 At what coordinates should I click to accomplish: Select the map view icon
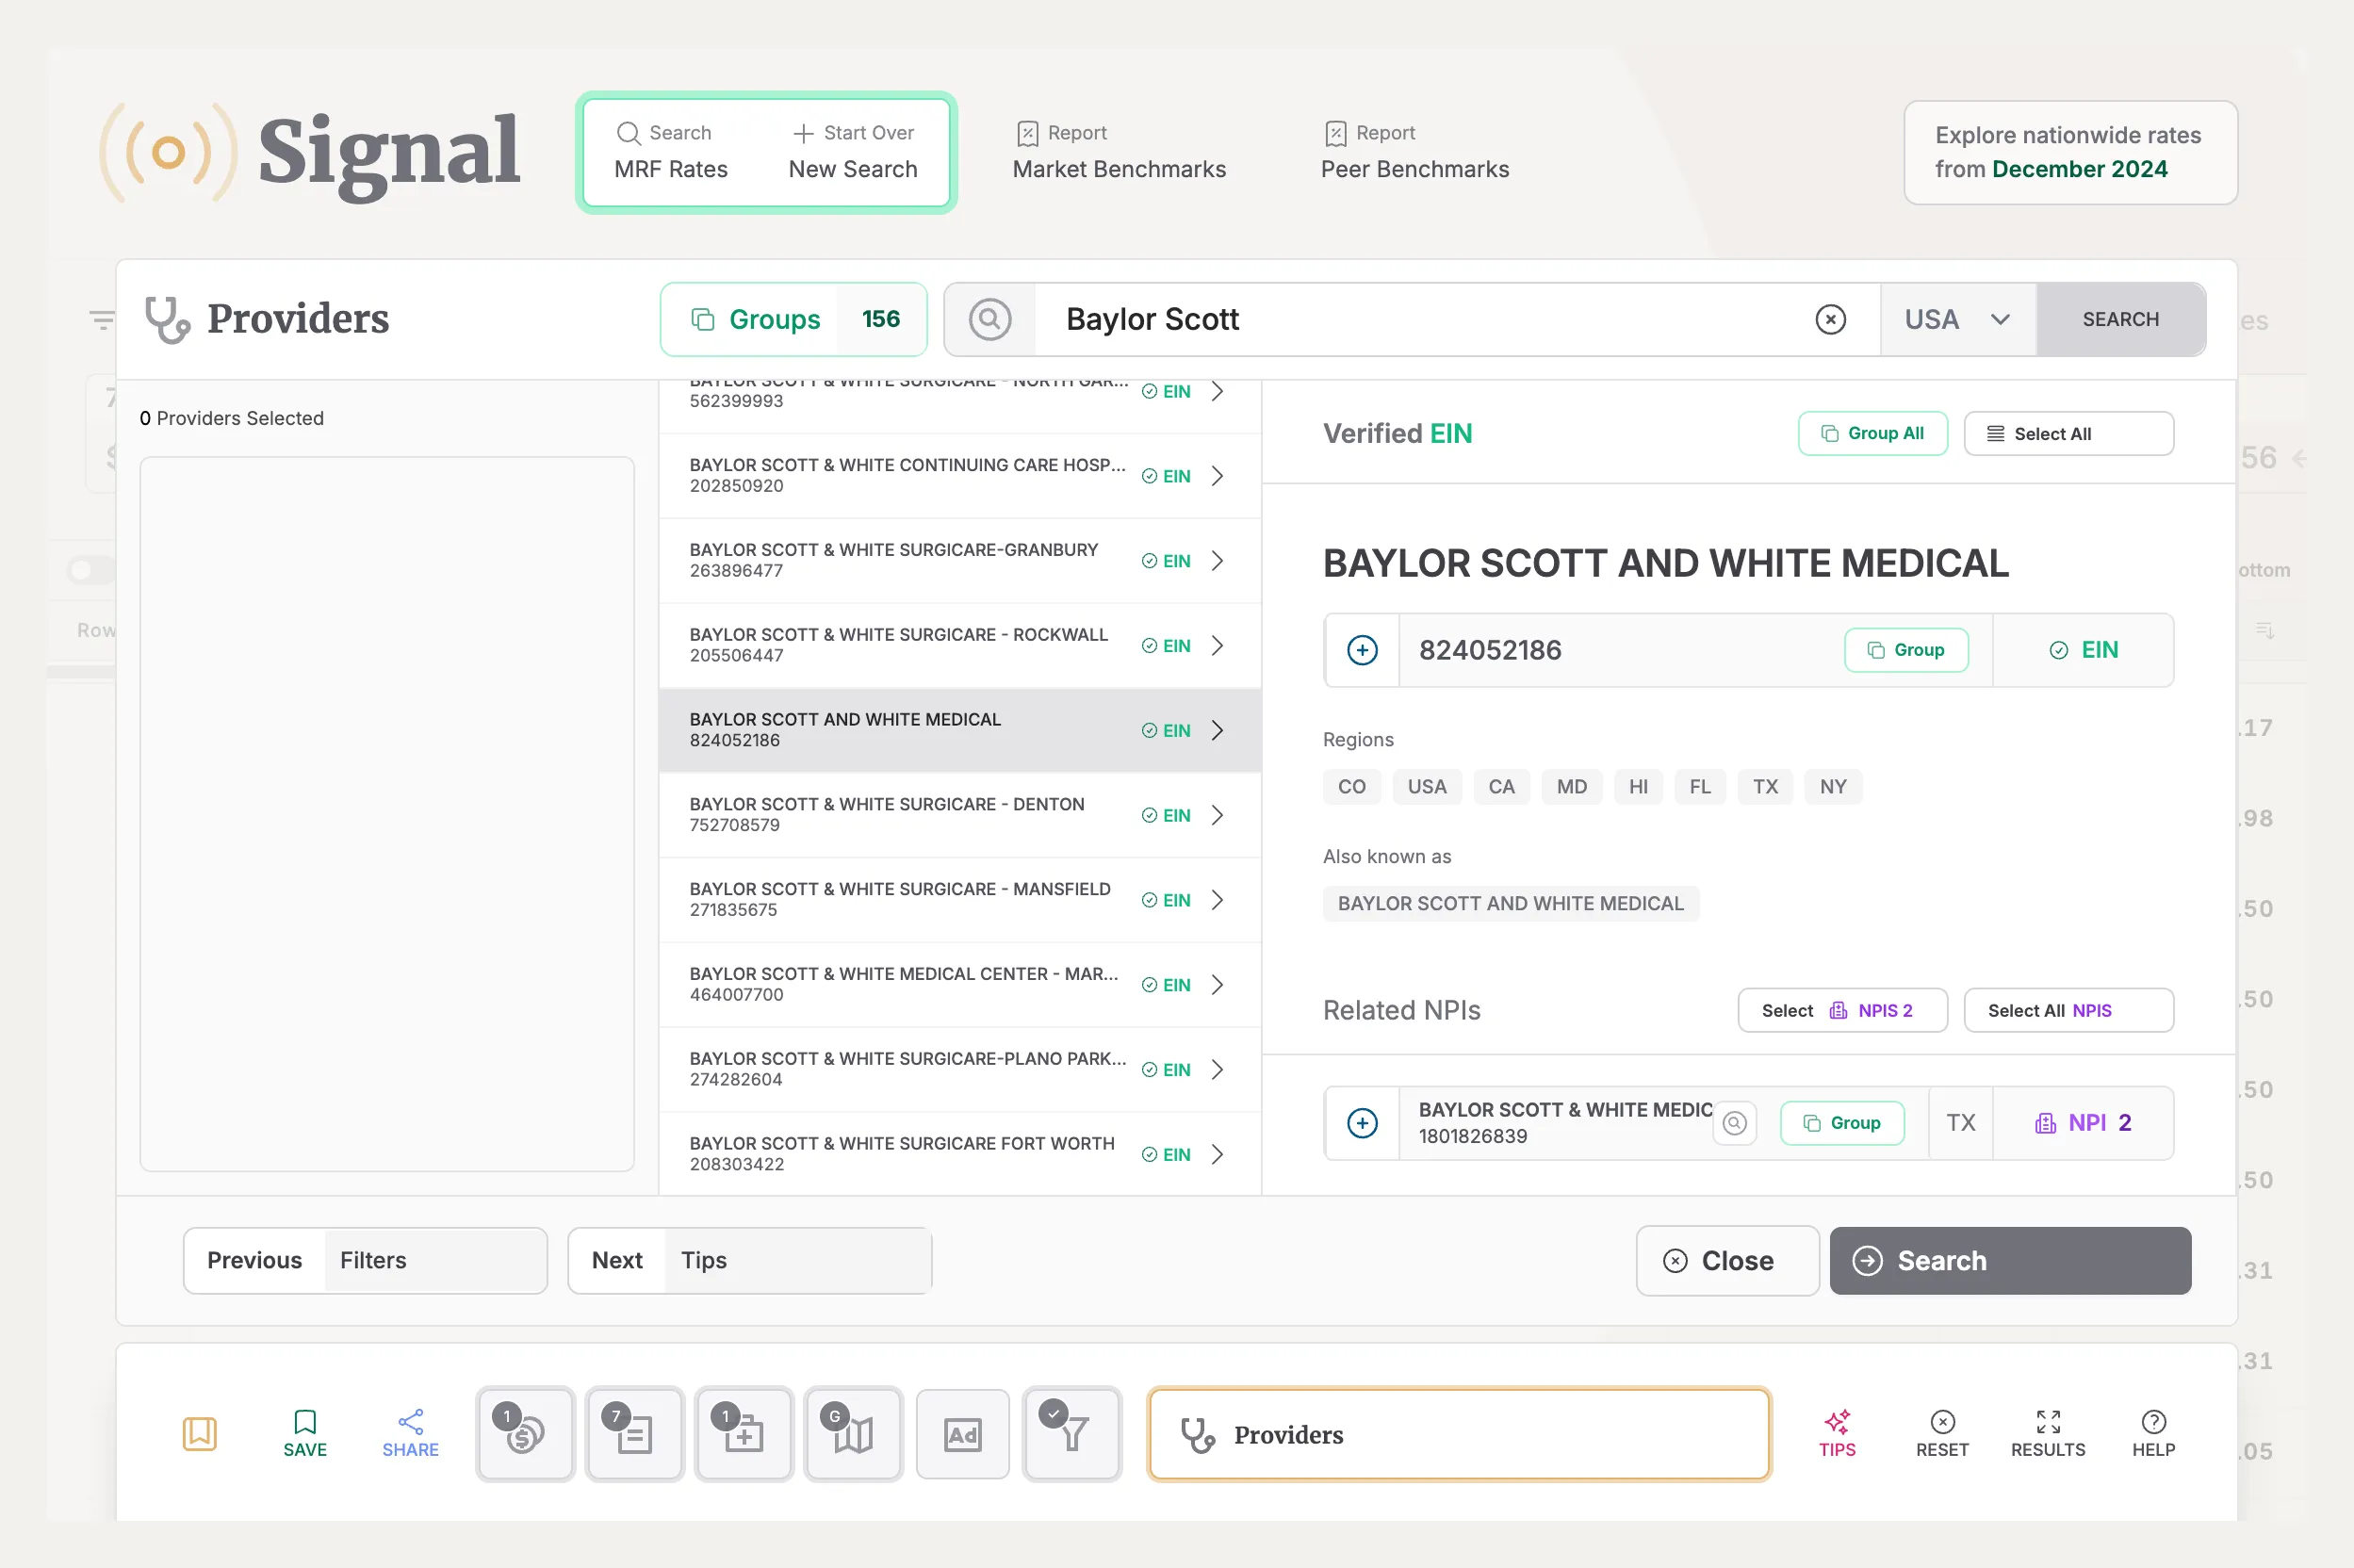point(852,1431)
